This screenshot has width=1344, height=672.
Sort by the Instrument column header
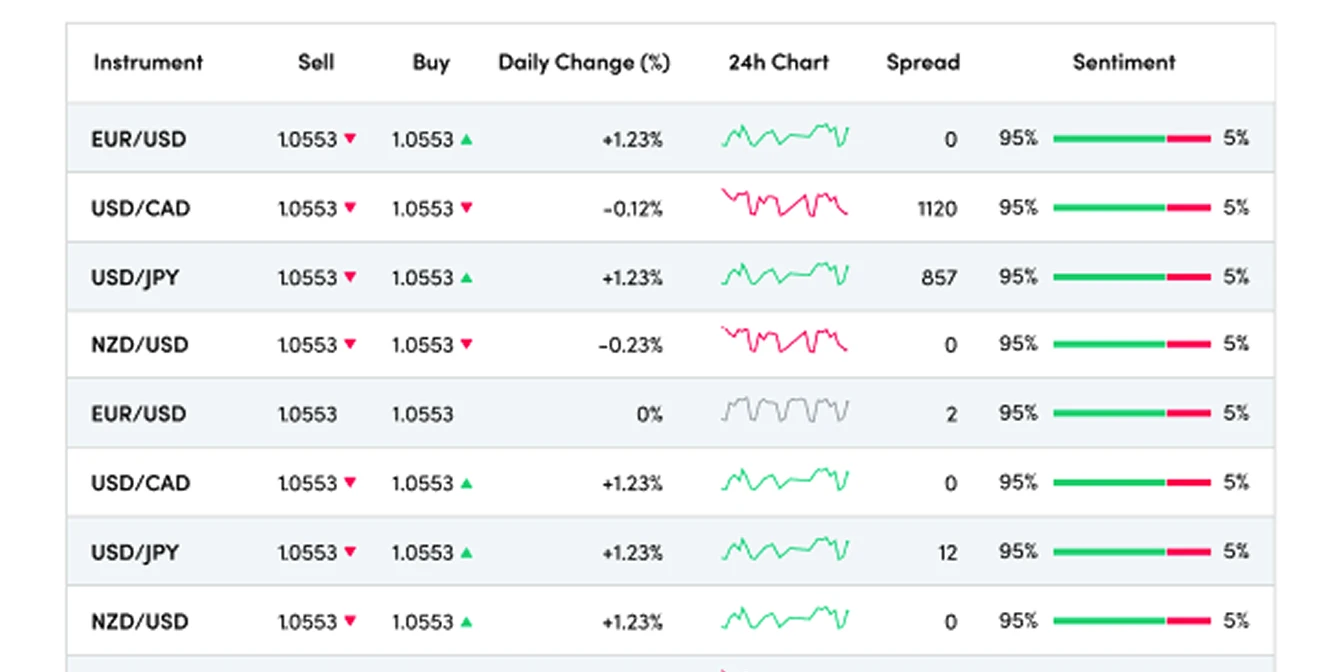tap(148, 62)
